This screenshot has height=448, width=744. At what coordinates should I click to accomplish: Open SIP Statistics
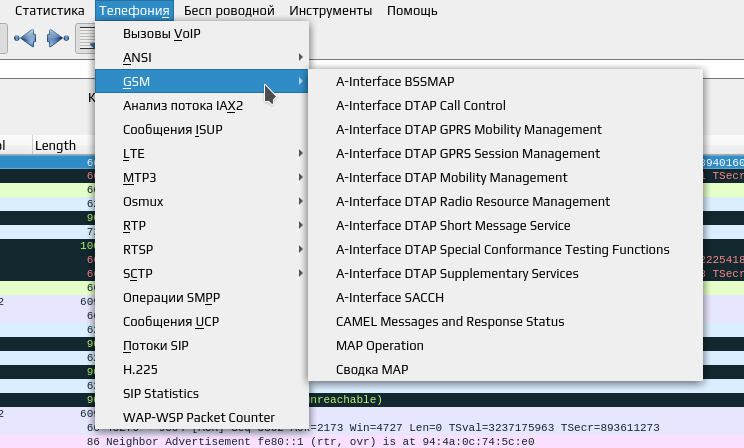click(x=202, y=393)
